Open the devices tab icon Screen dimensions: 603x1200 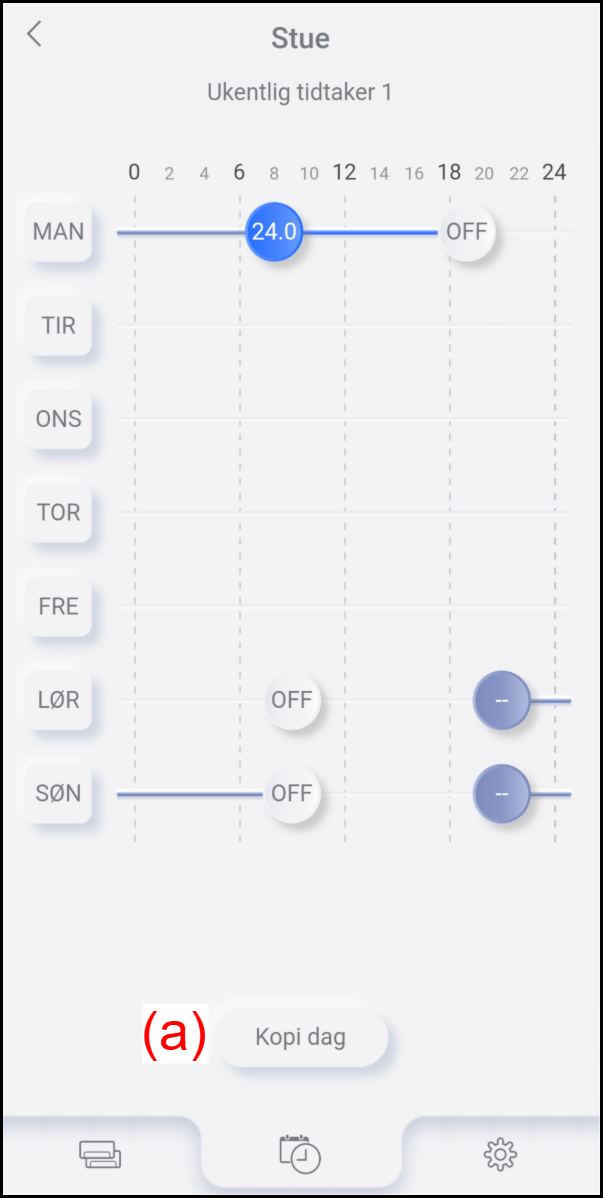[x=100, y=1156]
